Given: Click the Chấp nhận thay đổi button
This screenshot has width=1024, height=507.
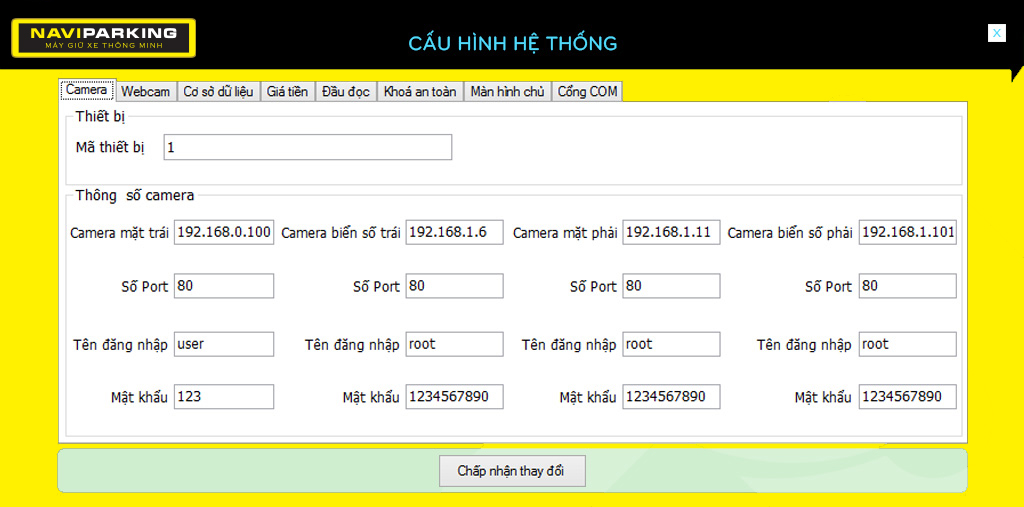Looking at the screenshot, I should (512, 471).
